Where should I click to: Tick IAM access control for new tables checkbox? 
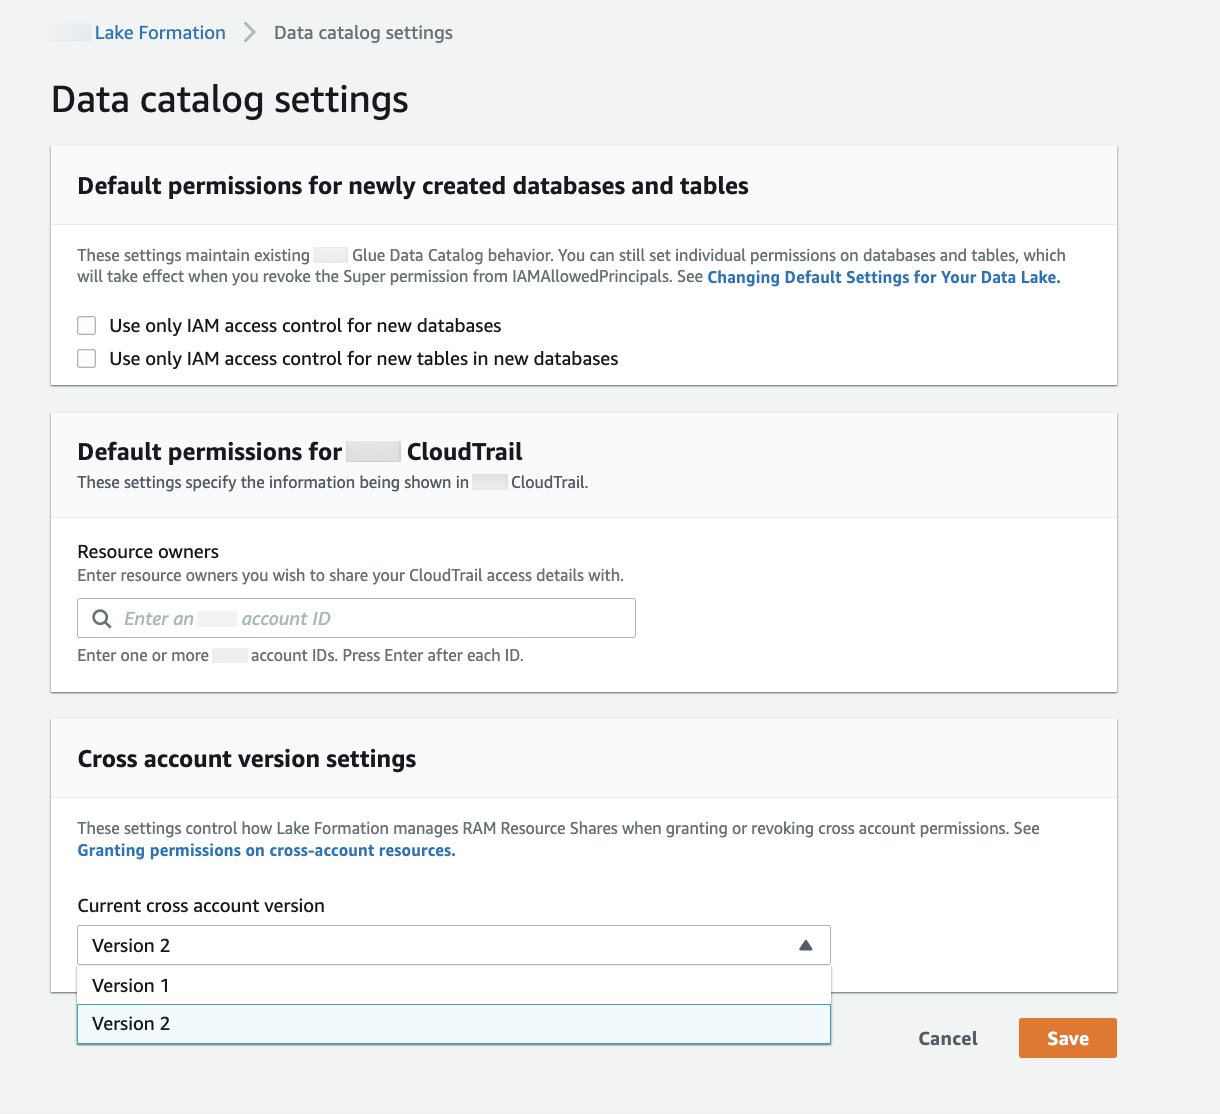tap(87, 359)
